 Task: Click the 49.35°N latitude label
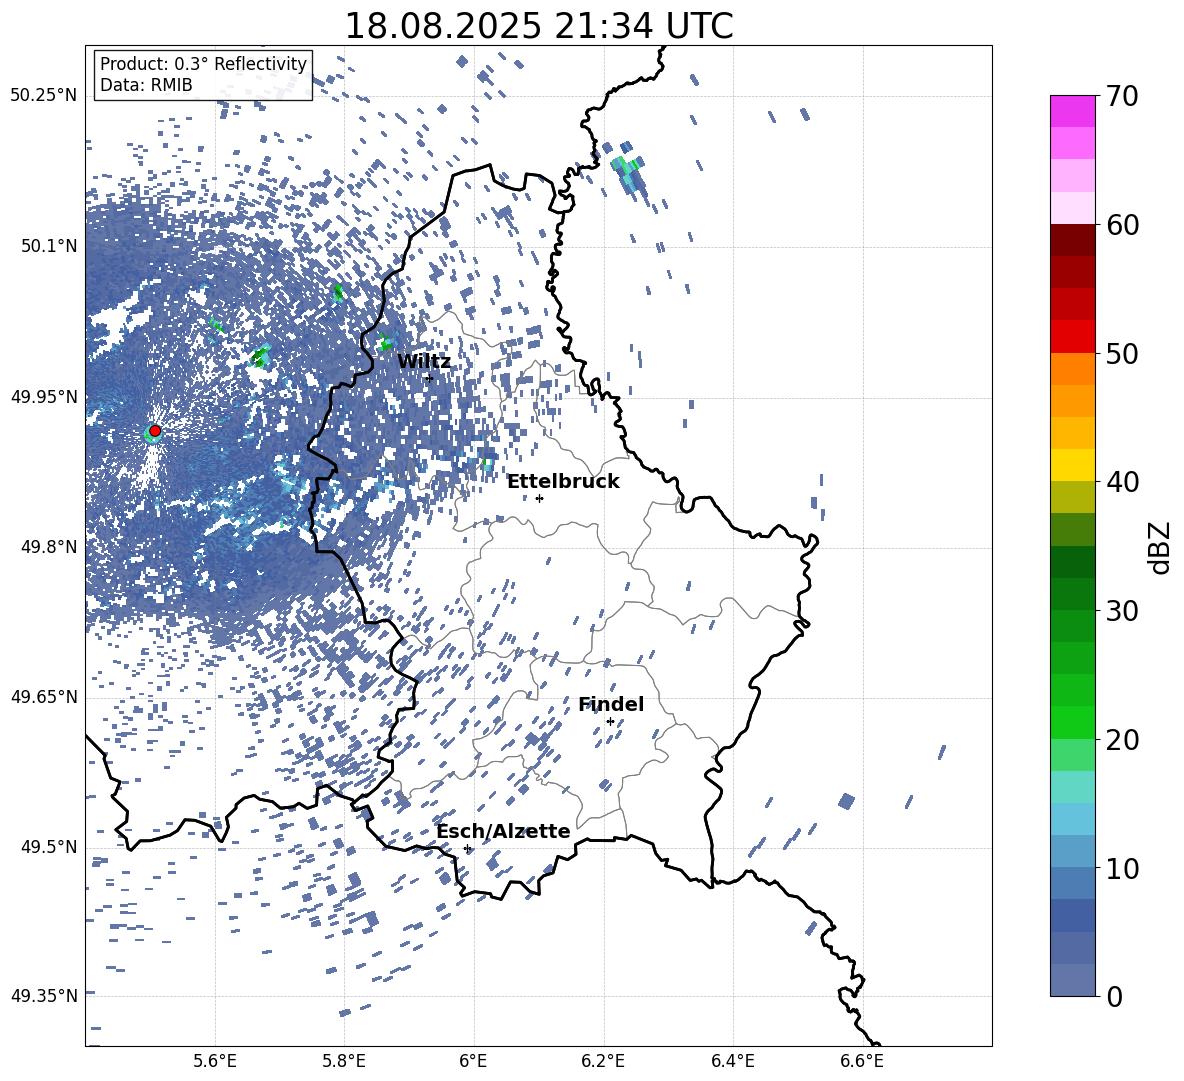point(44,996)
